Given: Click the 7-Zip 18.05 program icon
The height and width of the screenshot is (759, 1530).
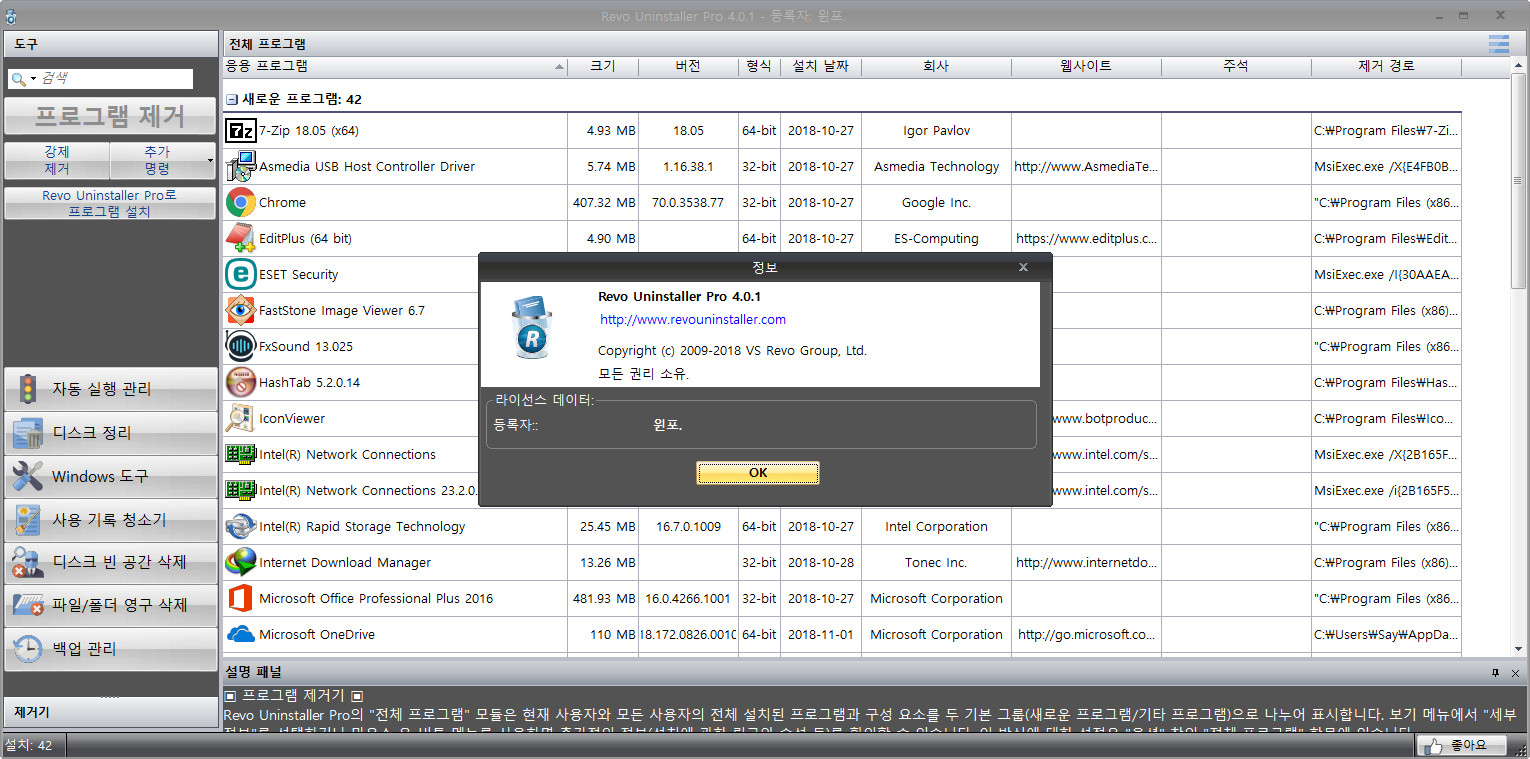Looking at the screenshot, I should tap(240, 130).
